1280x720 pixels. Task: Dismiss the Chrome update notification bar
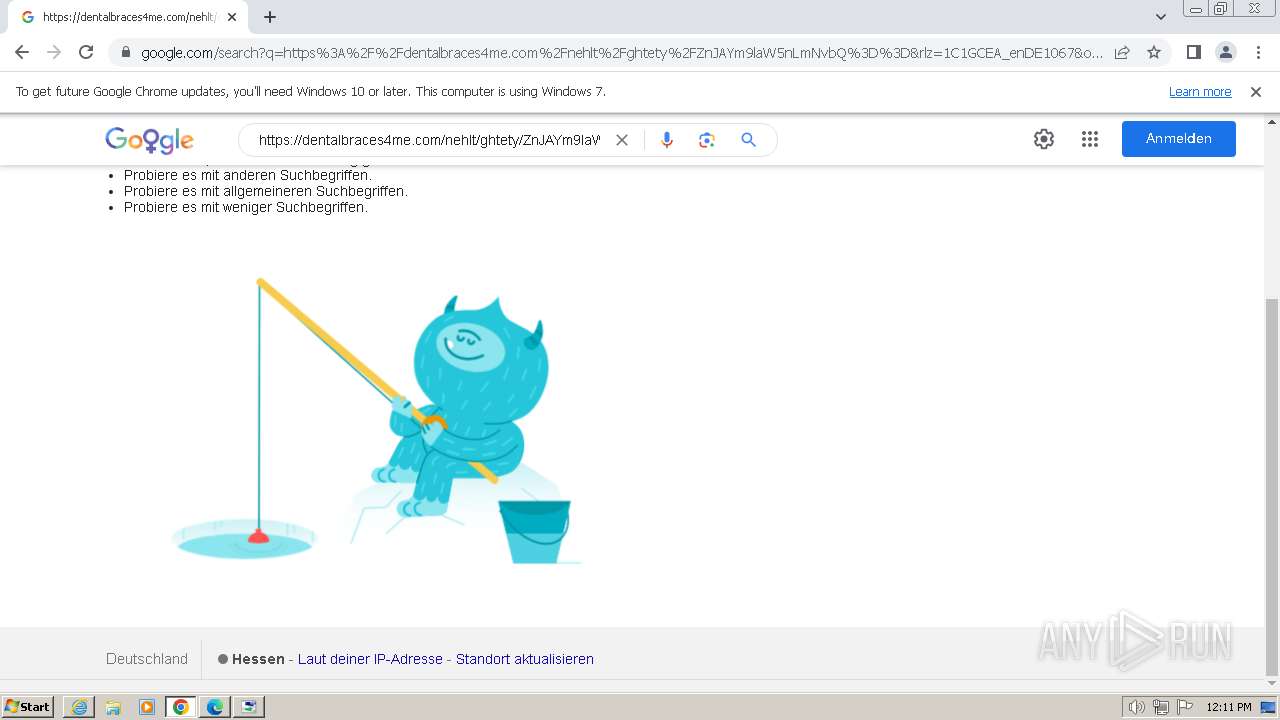[x=1256, y=92]
